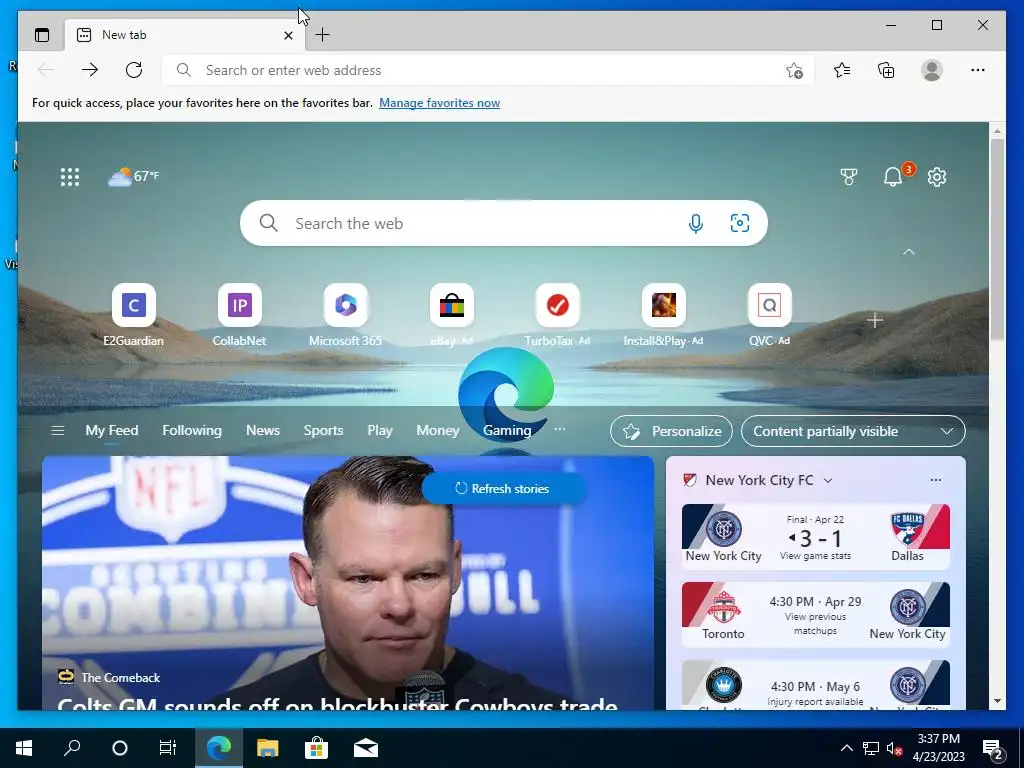Viewport: 1024px width, 768px height.
Task: Open Microsoft Store from the taskbar
Action: [x=316, y=748]
